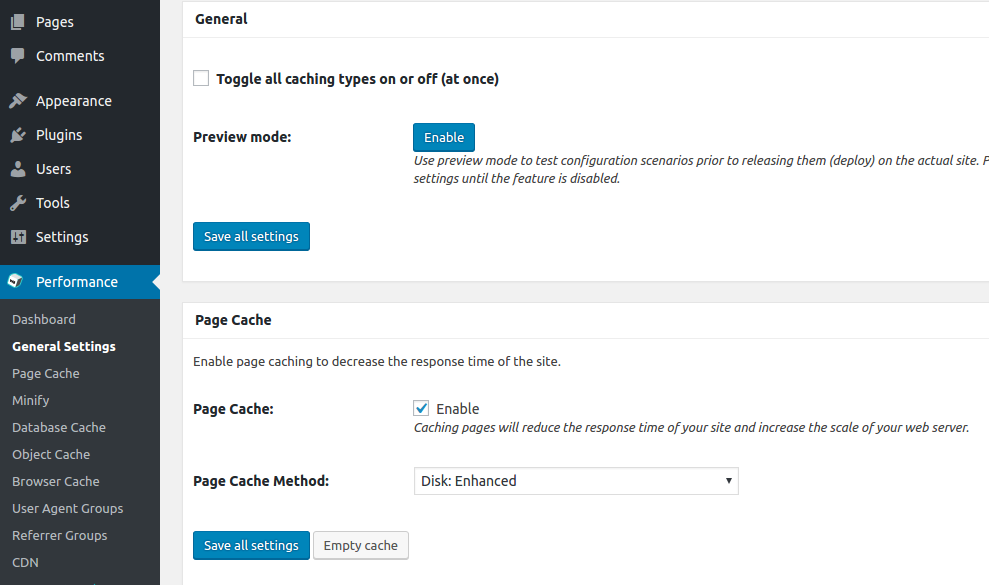Screen dimensions: 989x585
Task: Click the Empty cache button
Action: coord(361,546)
